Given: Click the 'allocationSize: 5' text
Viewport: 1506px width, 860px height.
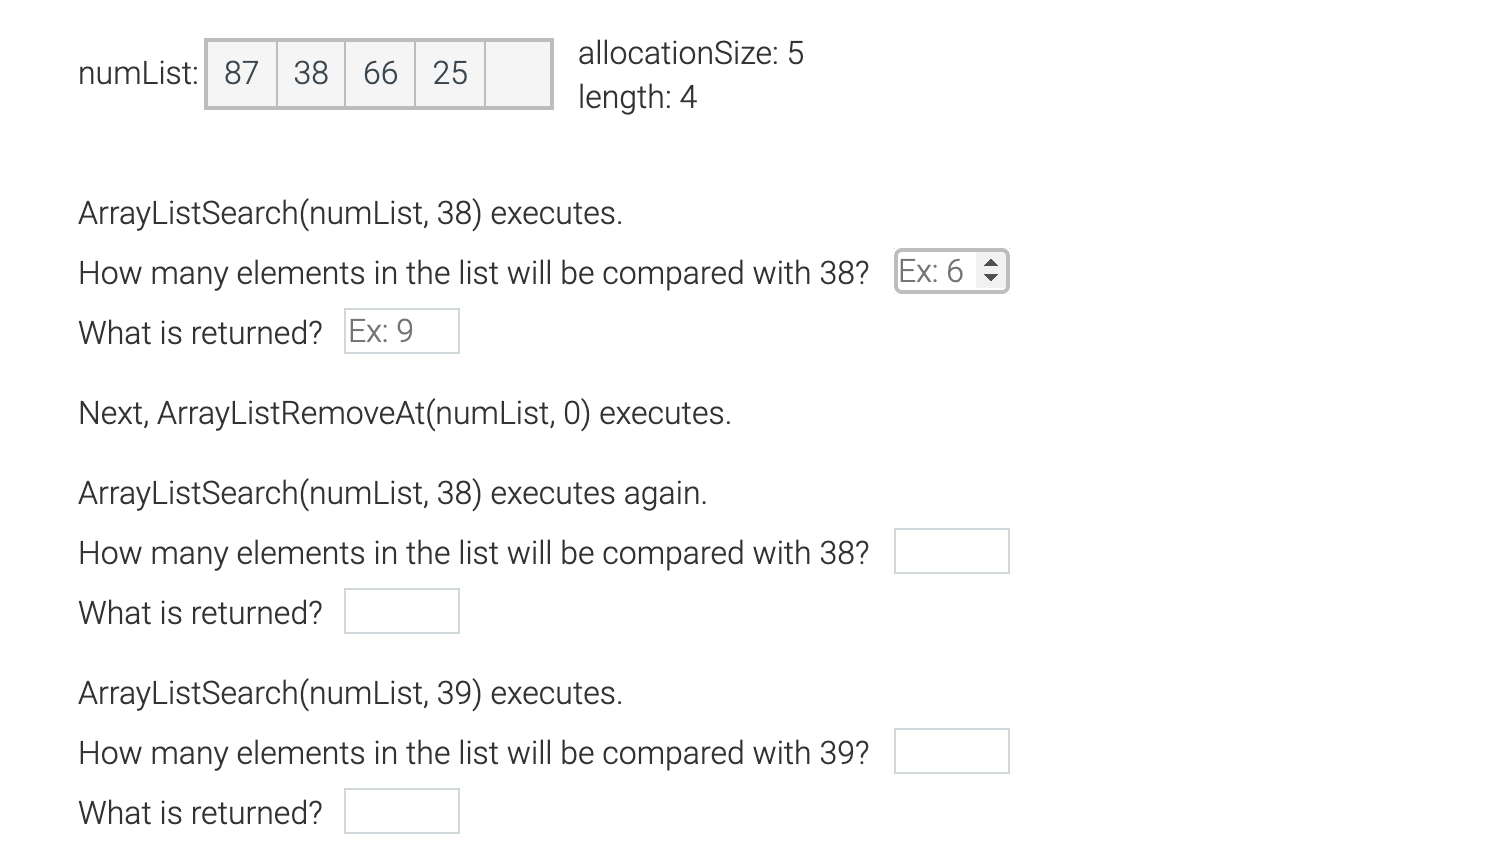Looking at the screenshot, I should [691, 53].
